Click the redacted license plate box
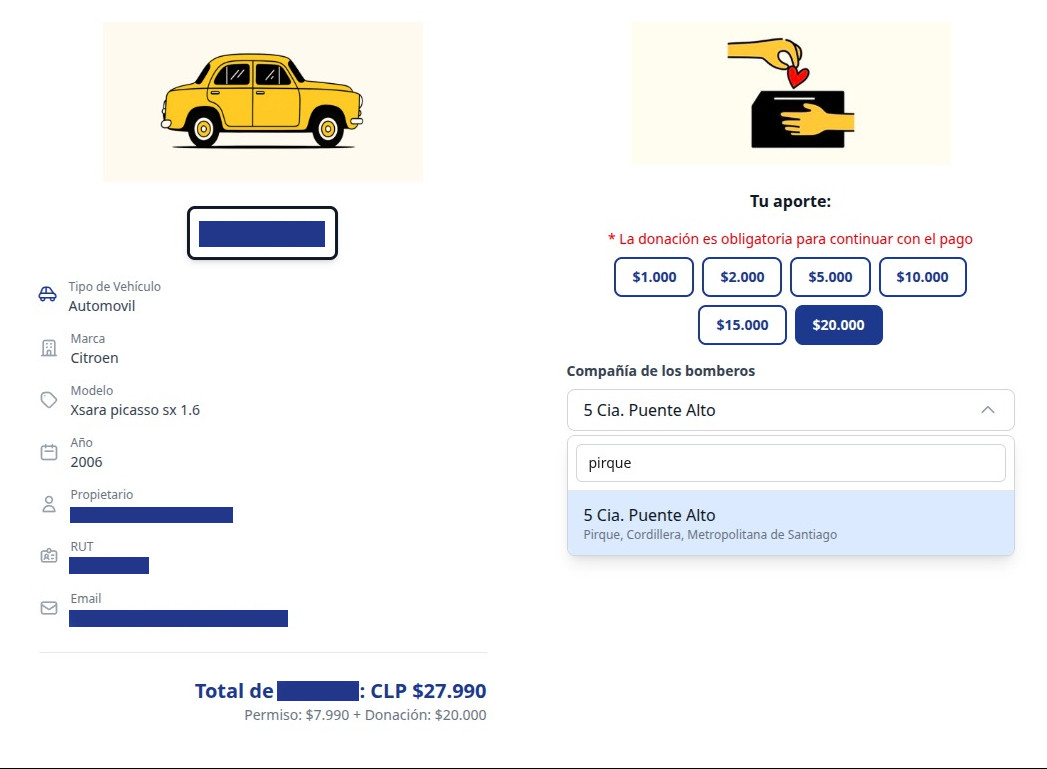Viewport: 1047px width, 769px height. click(x=262, y=233)
